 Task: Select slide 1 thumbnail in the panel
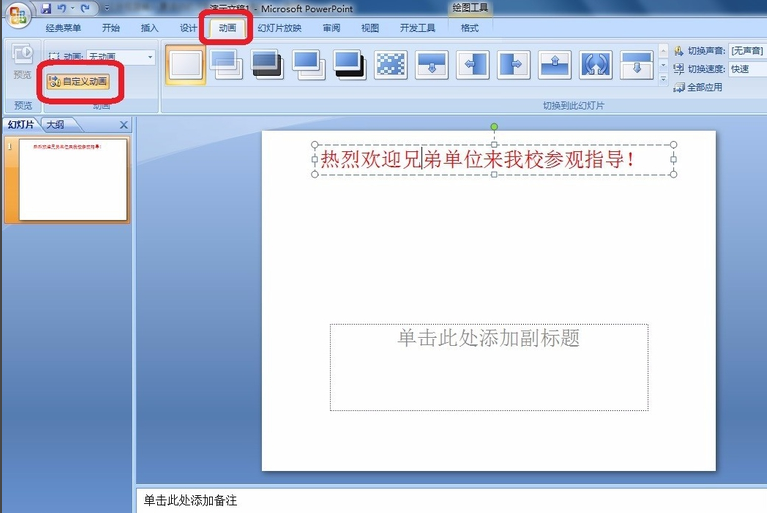click(73, 179)
